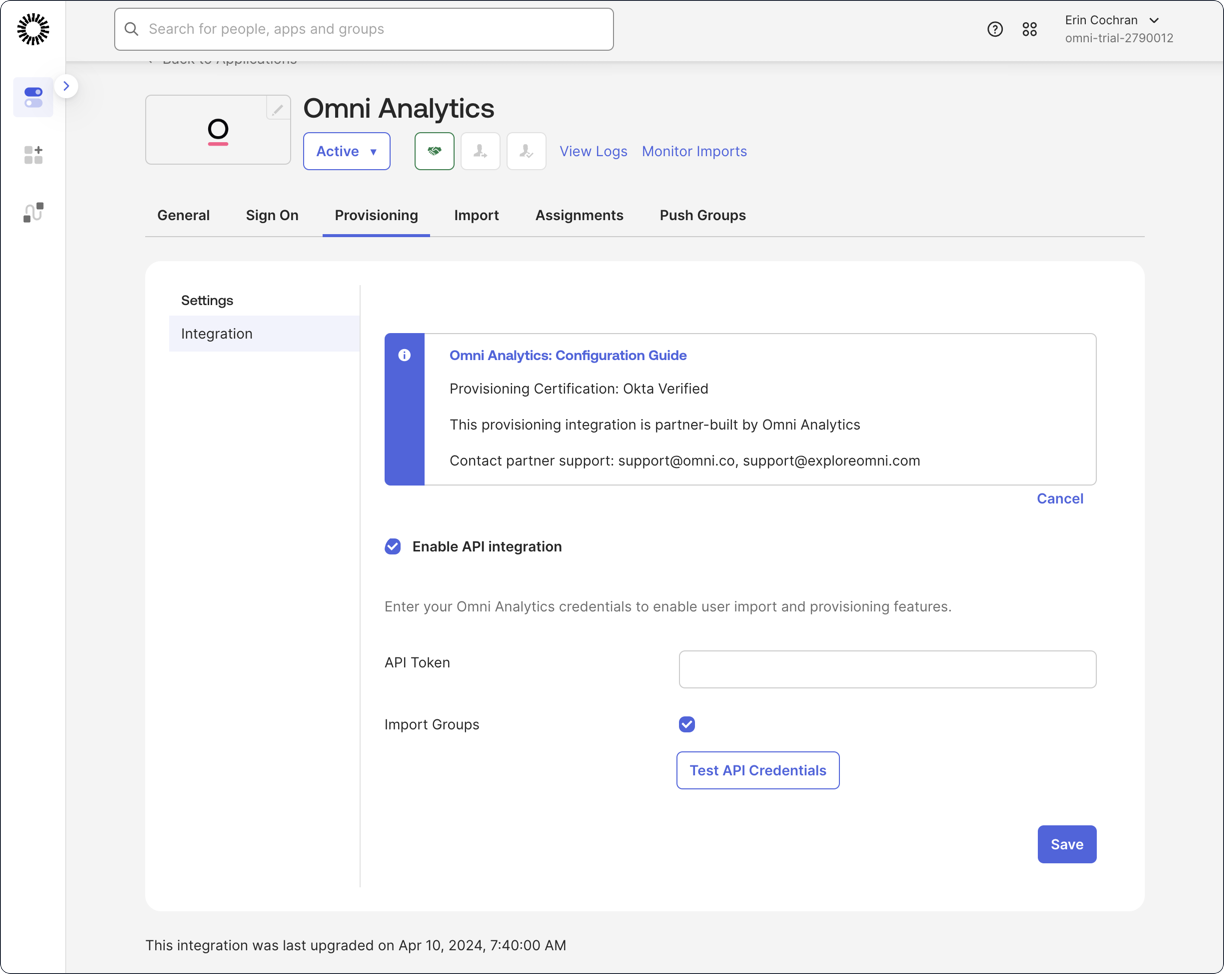Expand the sidebar with chevron arrow
Screen dimensions: 1224x974
tap(66, 86)
